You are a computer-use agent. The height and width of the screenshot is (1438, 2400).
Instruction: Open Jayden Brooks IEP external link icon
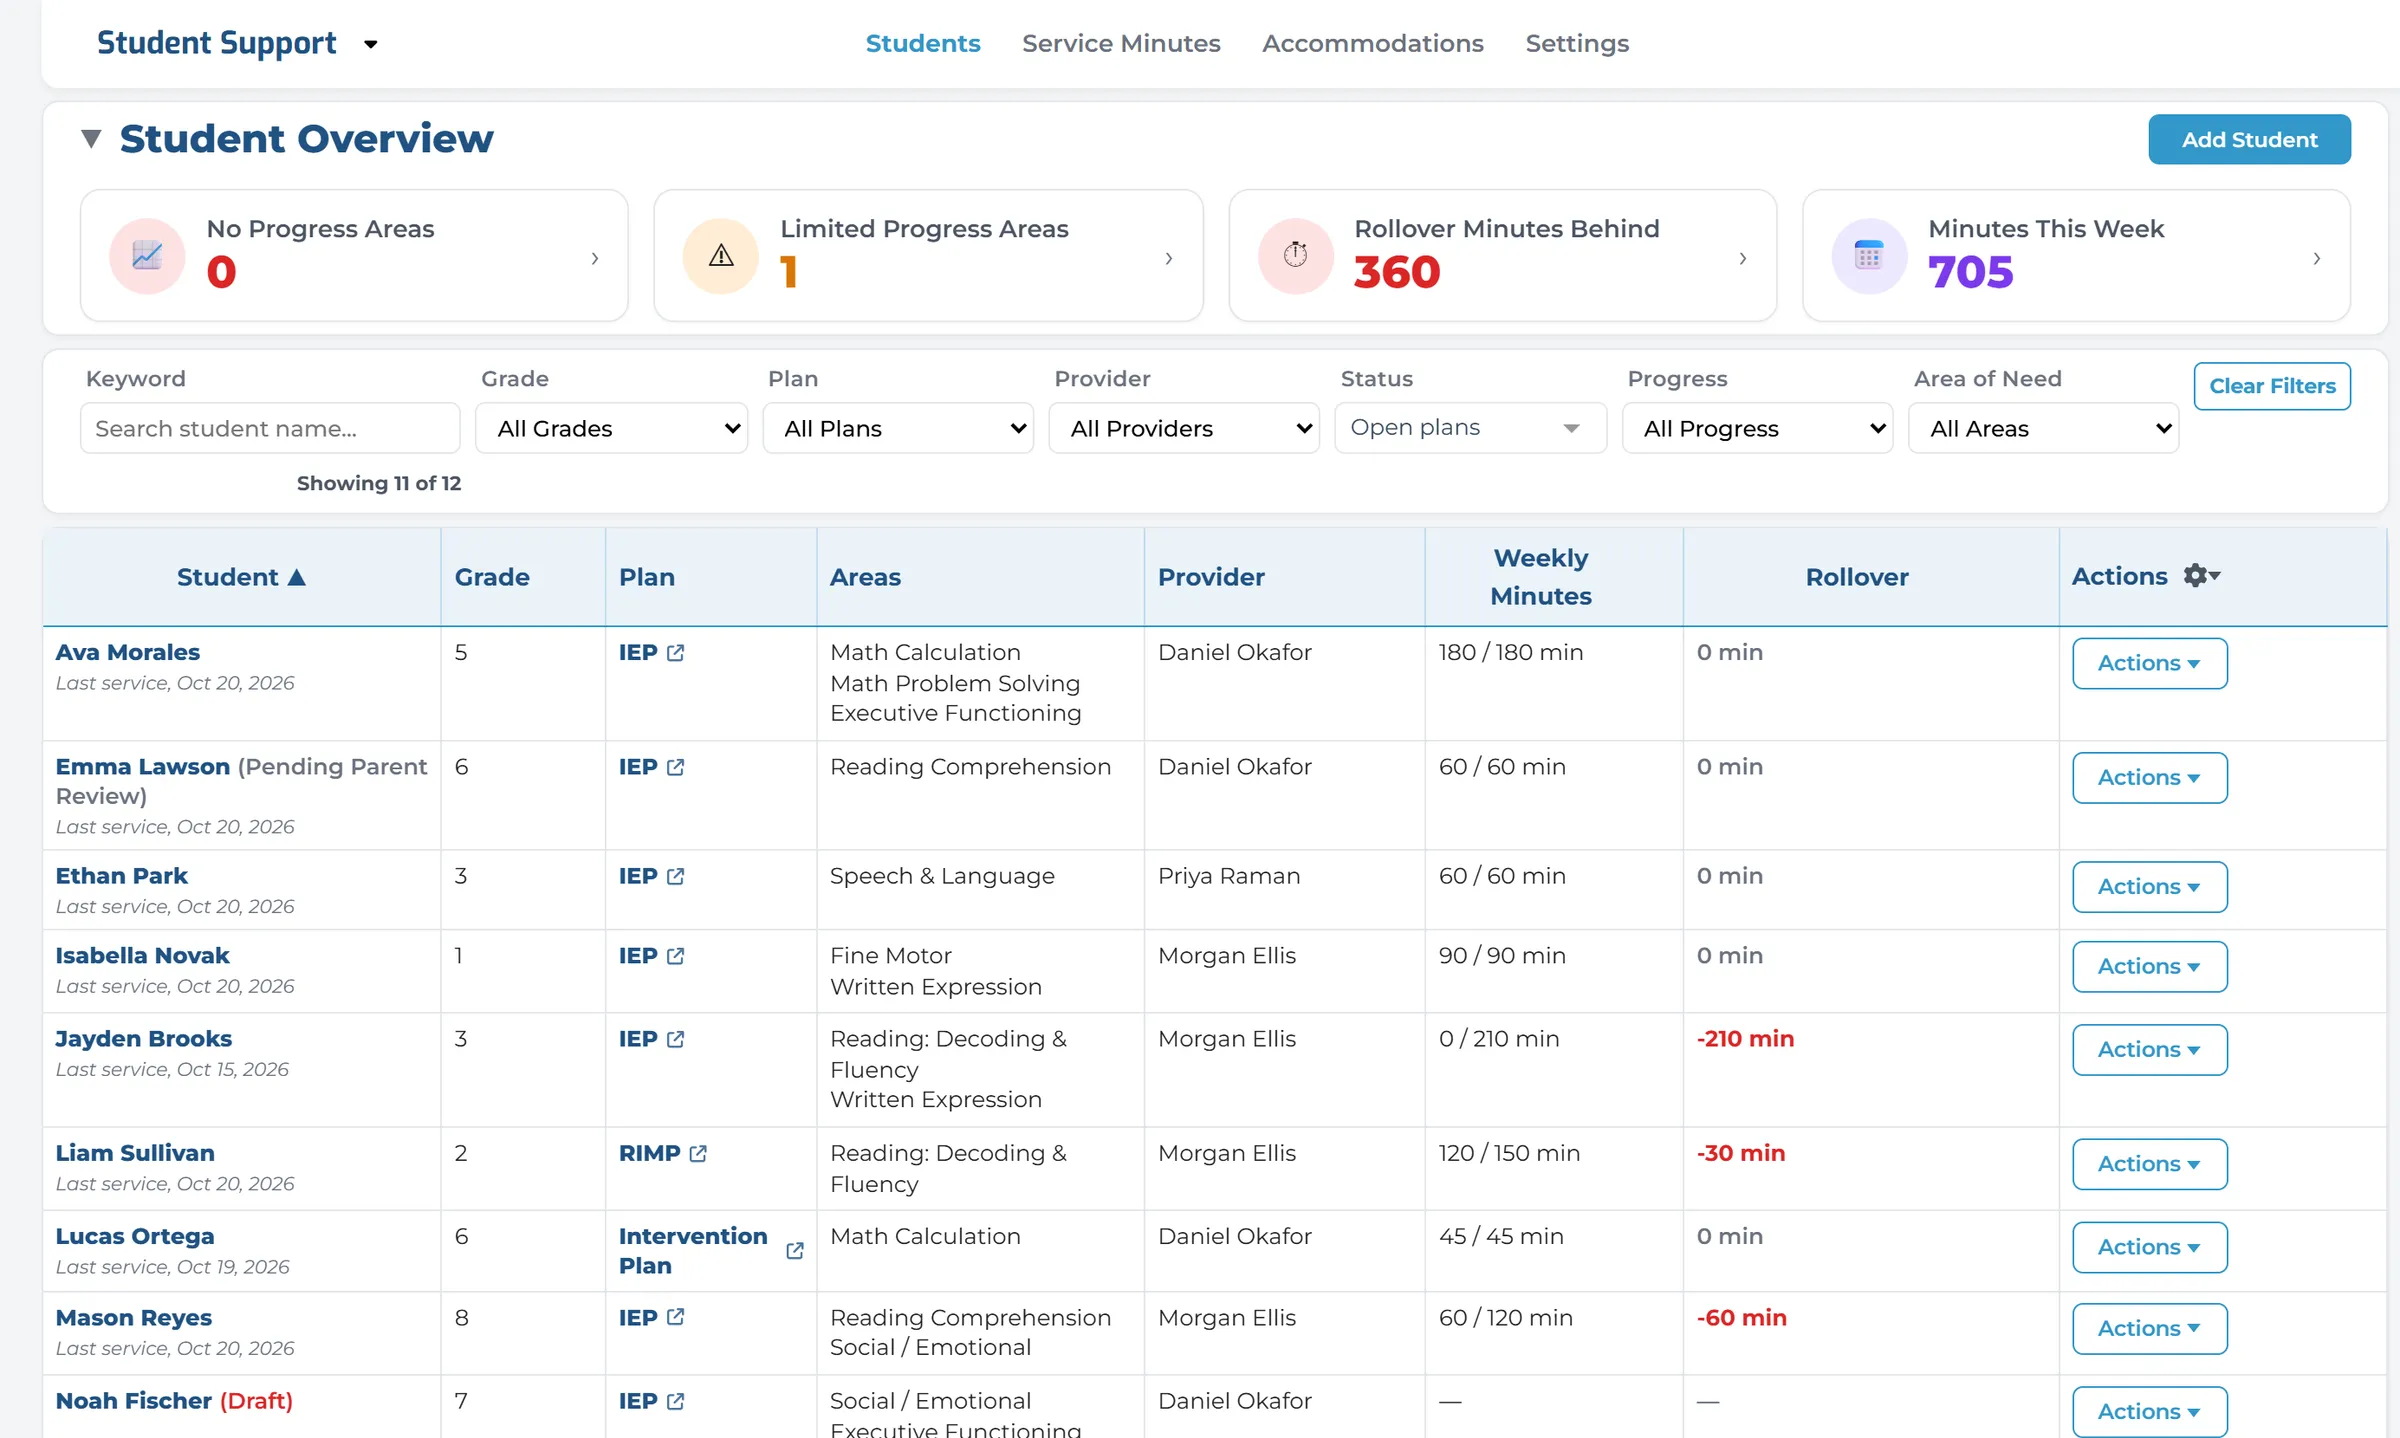coord(675,1039)
